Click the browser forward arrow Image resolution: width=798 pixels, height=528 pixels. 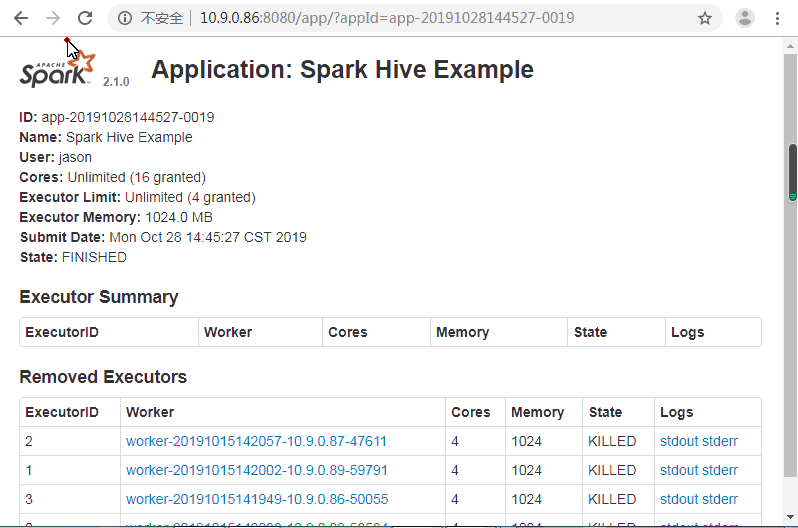[x=53, y=18]
